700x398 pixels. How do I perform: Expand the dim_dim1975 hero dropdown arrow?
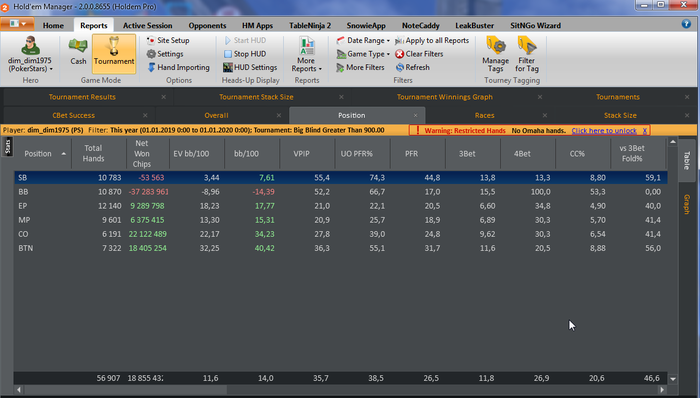tap(51, 69)
